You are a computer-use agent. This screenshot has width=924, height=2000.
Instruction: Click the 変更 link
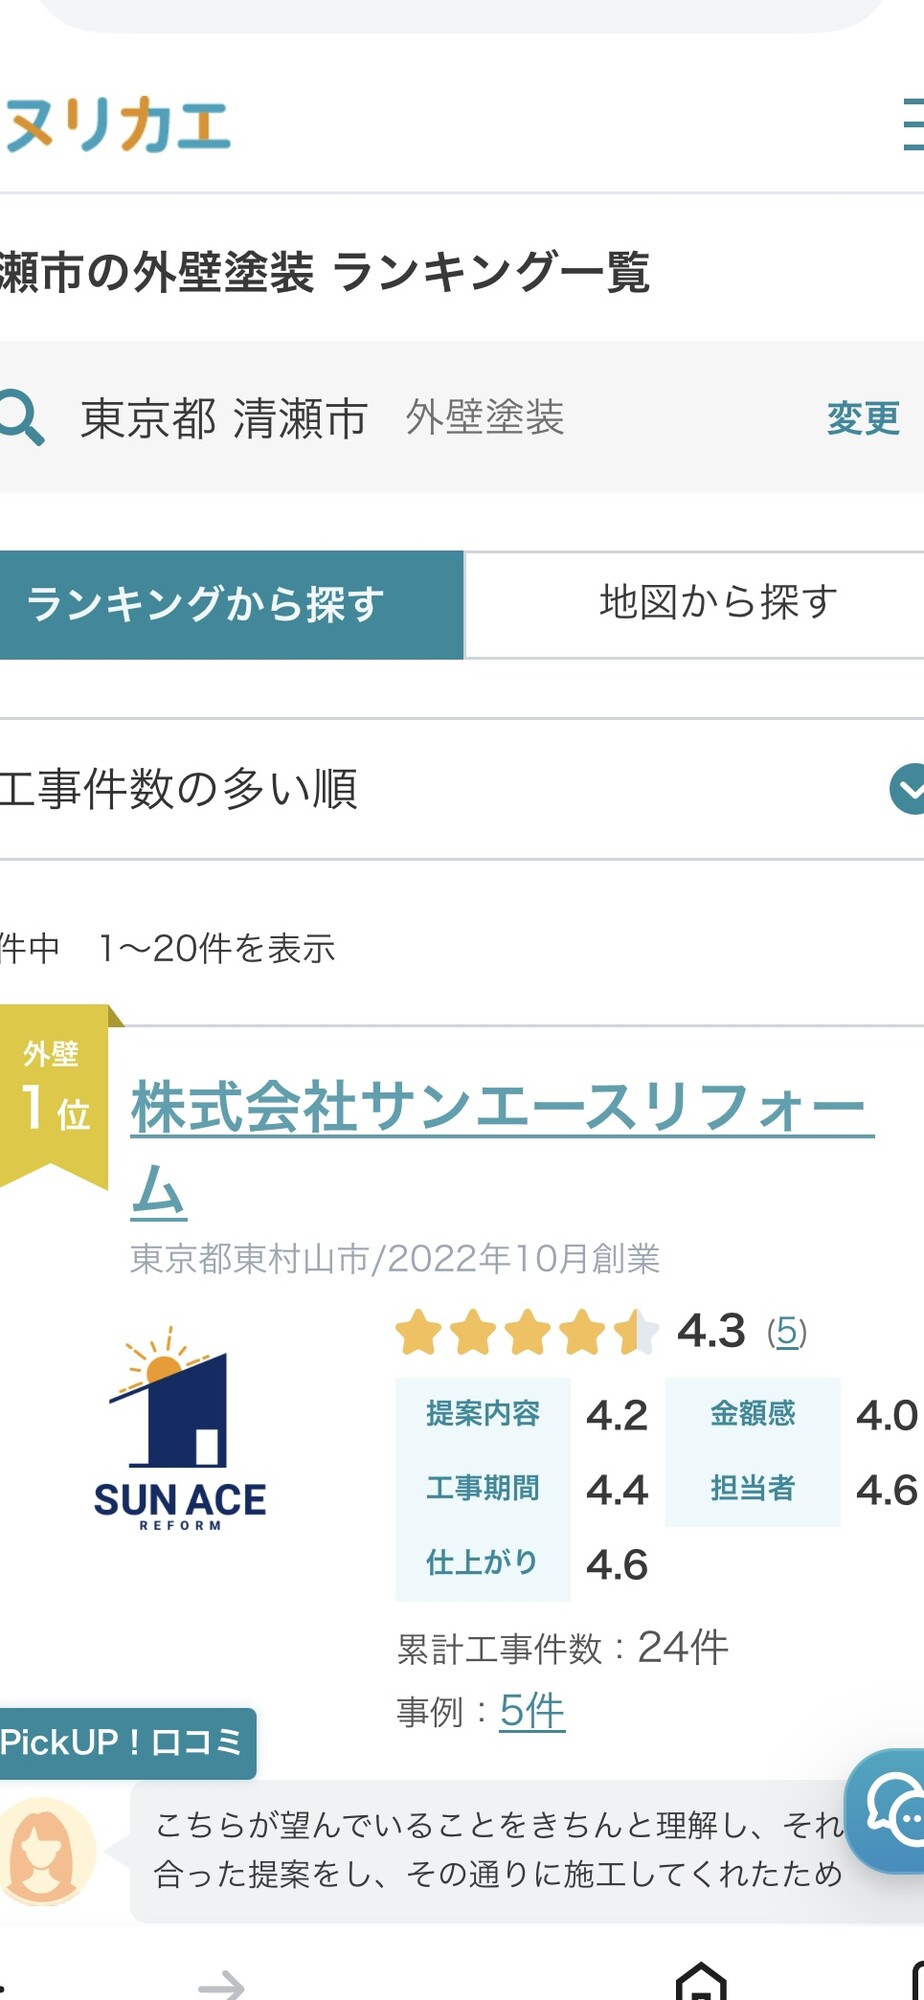tap(863, 418)
